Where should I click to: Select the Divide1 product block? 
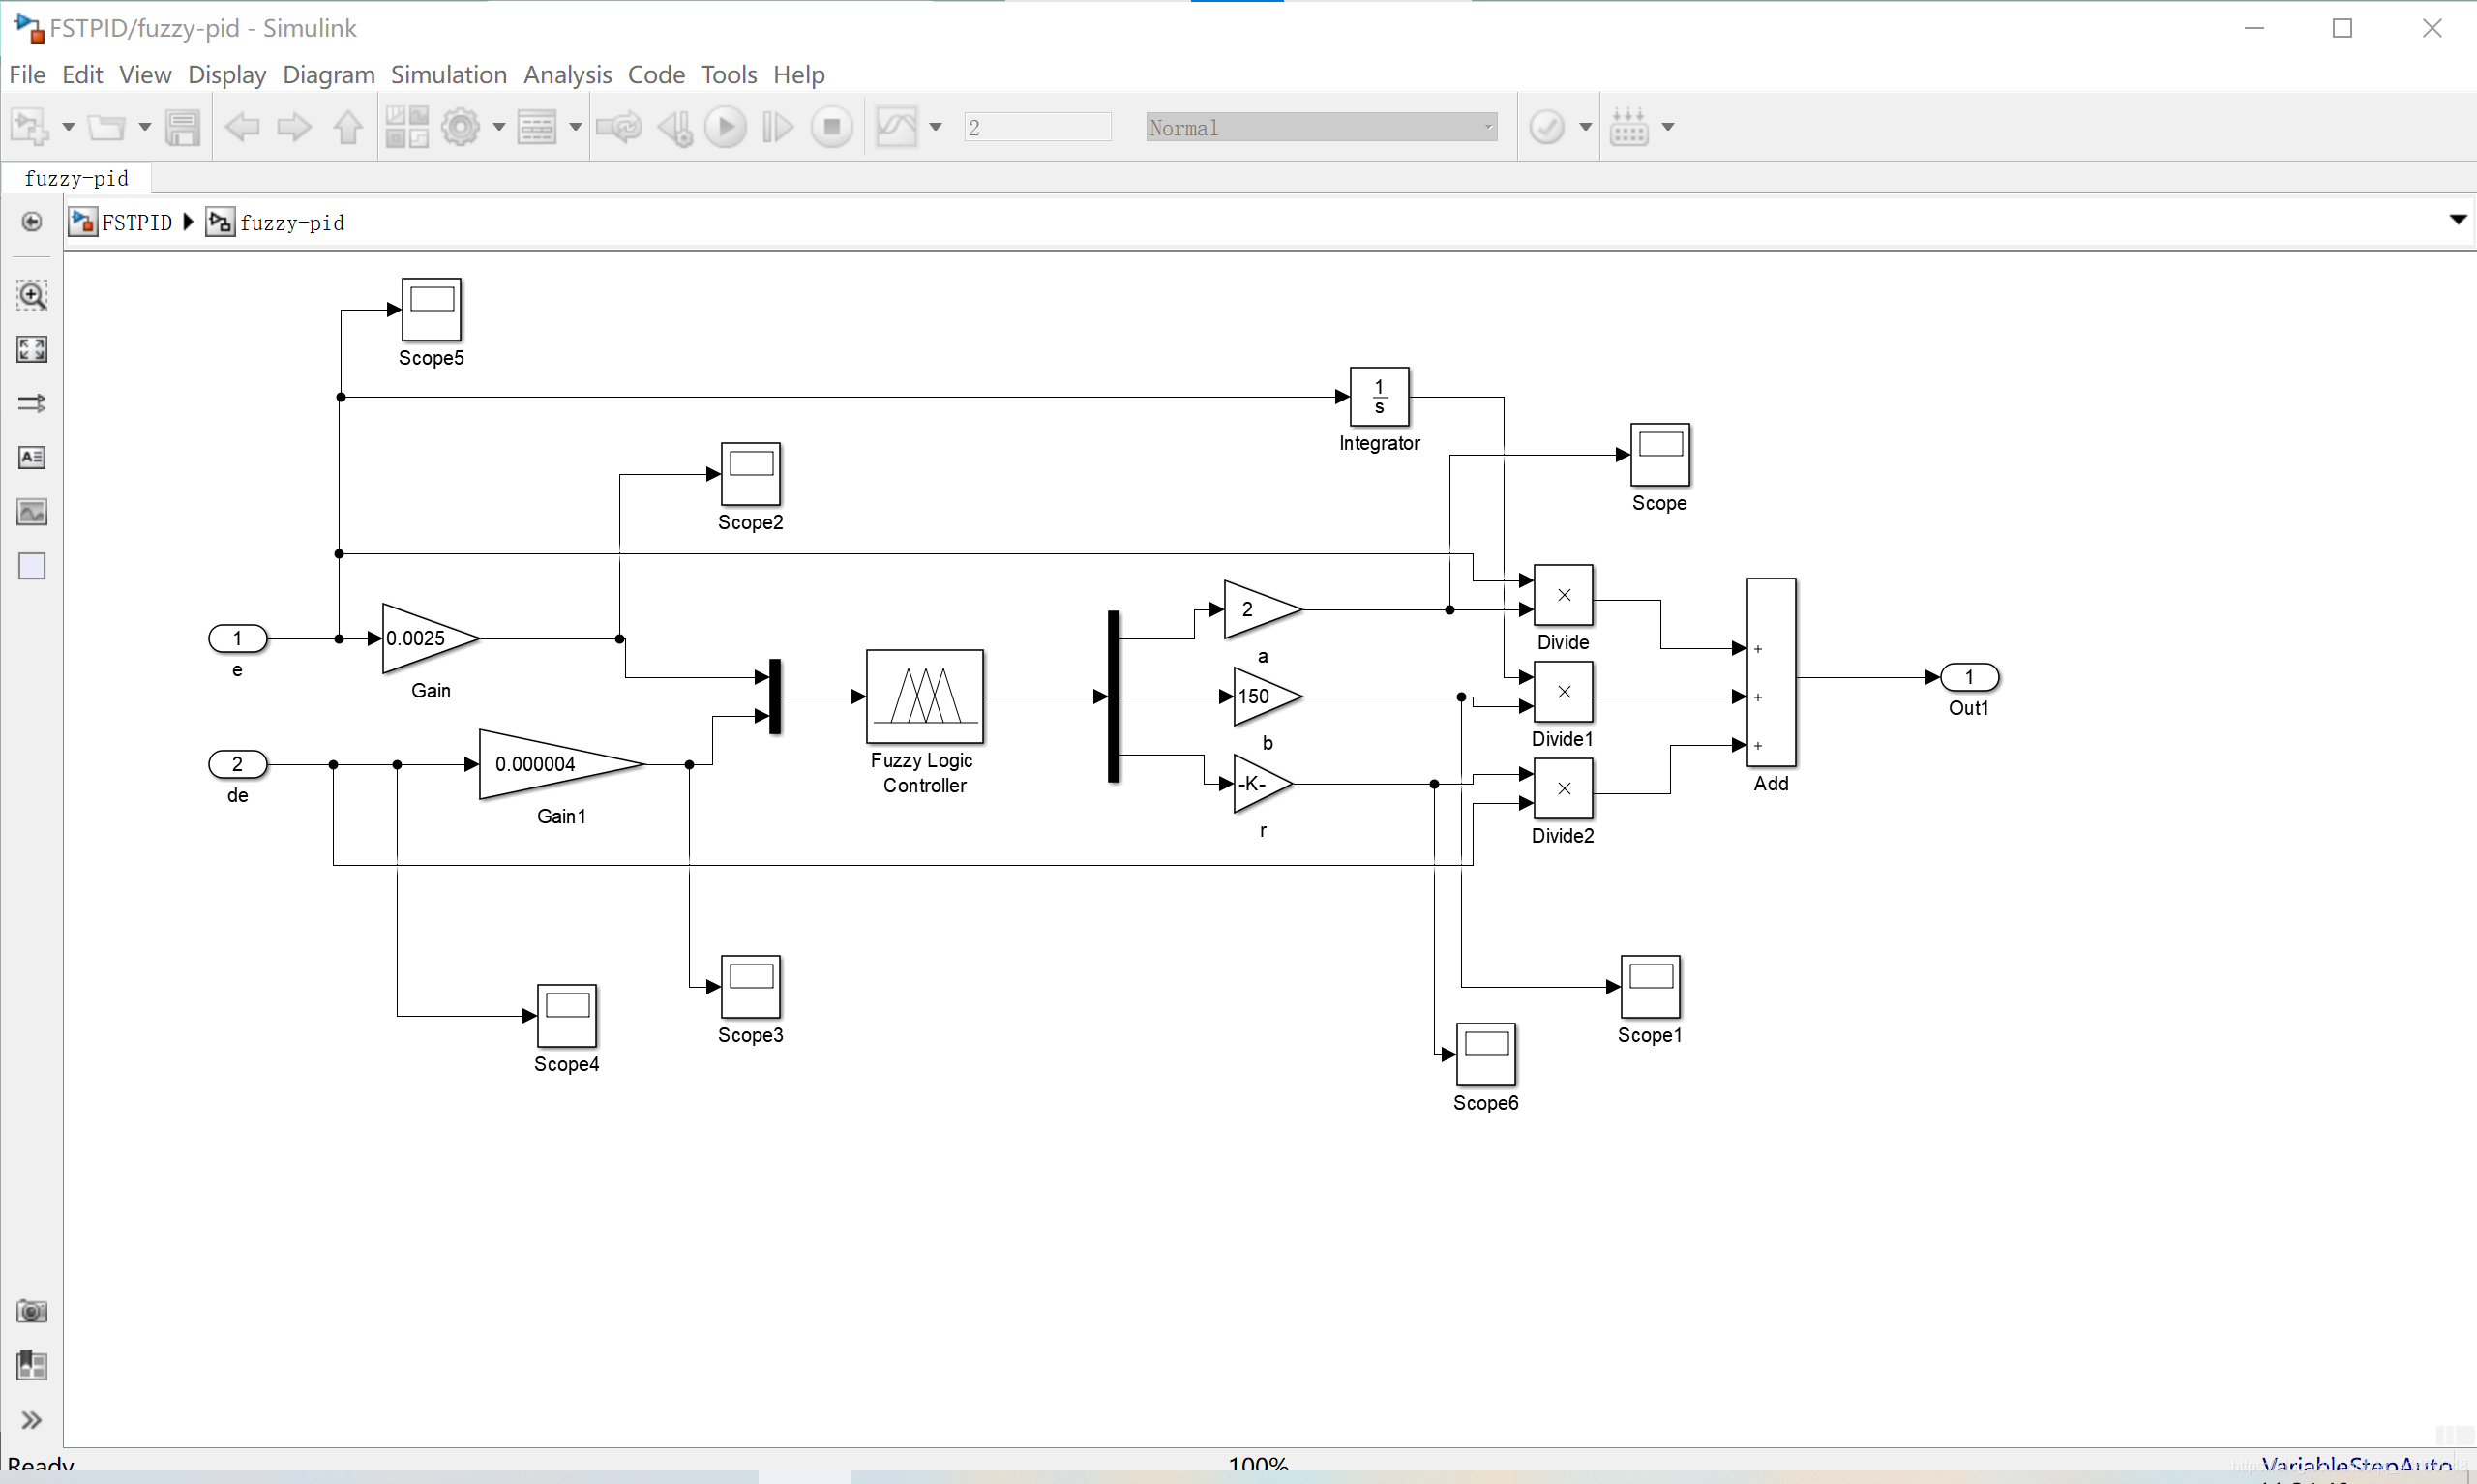(x=1563, y=692)
